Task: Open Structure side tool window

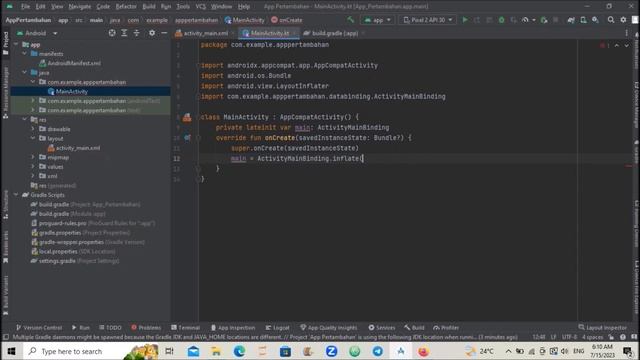Action: [5, 205]
